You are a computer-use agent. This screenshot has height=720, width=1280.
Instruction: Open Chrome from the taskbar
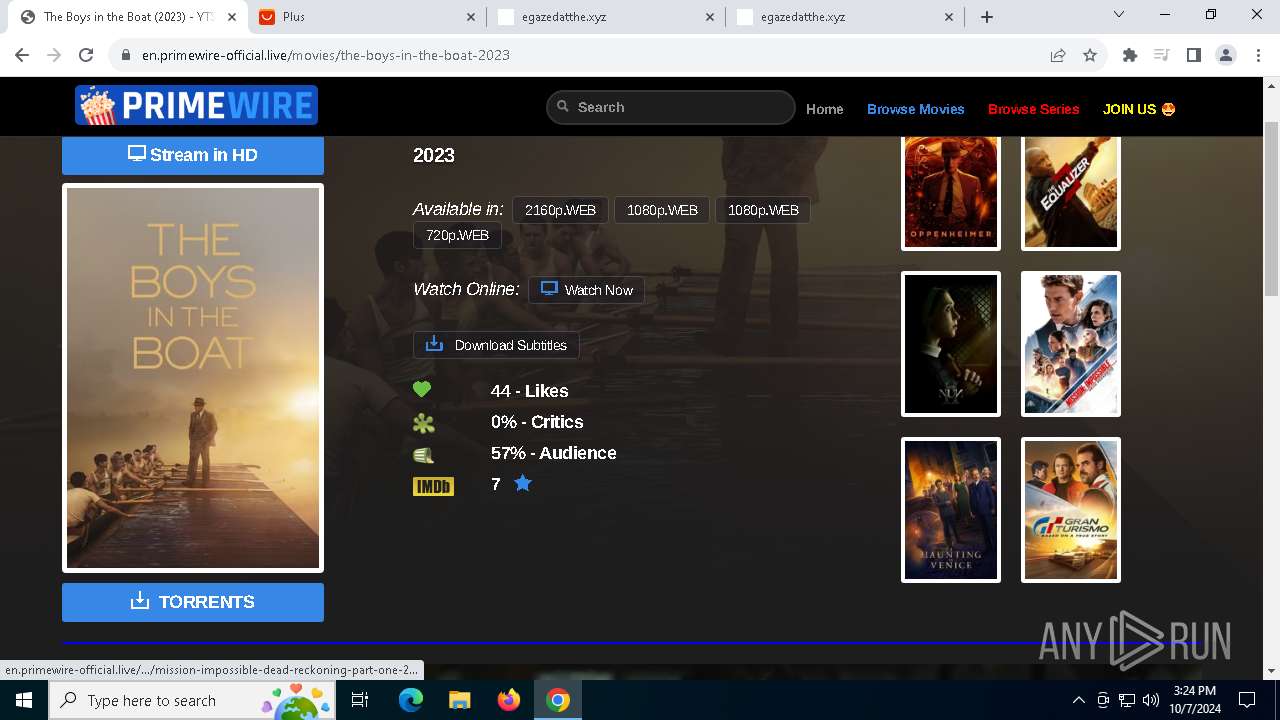click(558, 700)
